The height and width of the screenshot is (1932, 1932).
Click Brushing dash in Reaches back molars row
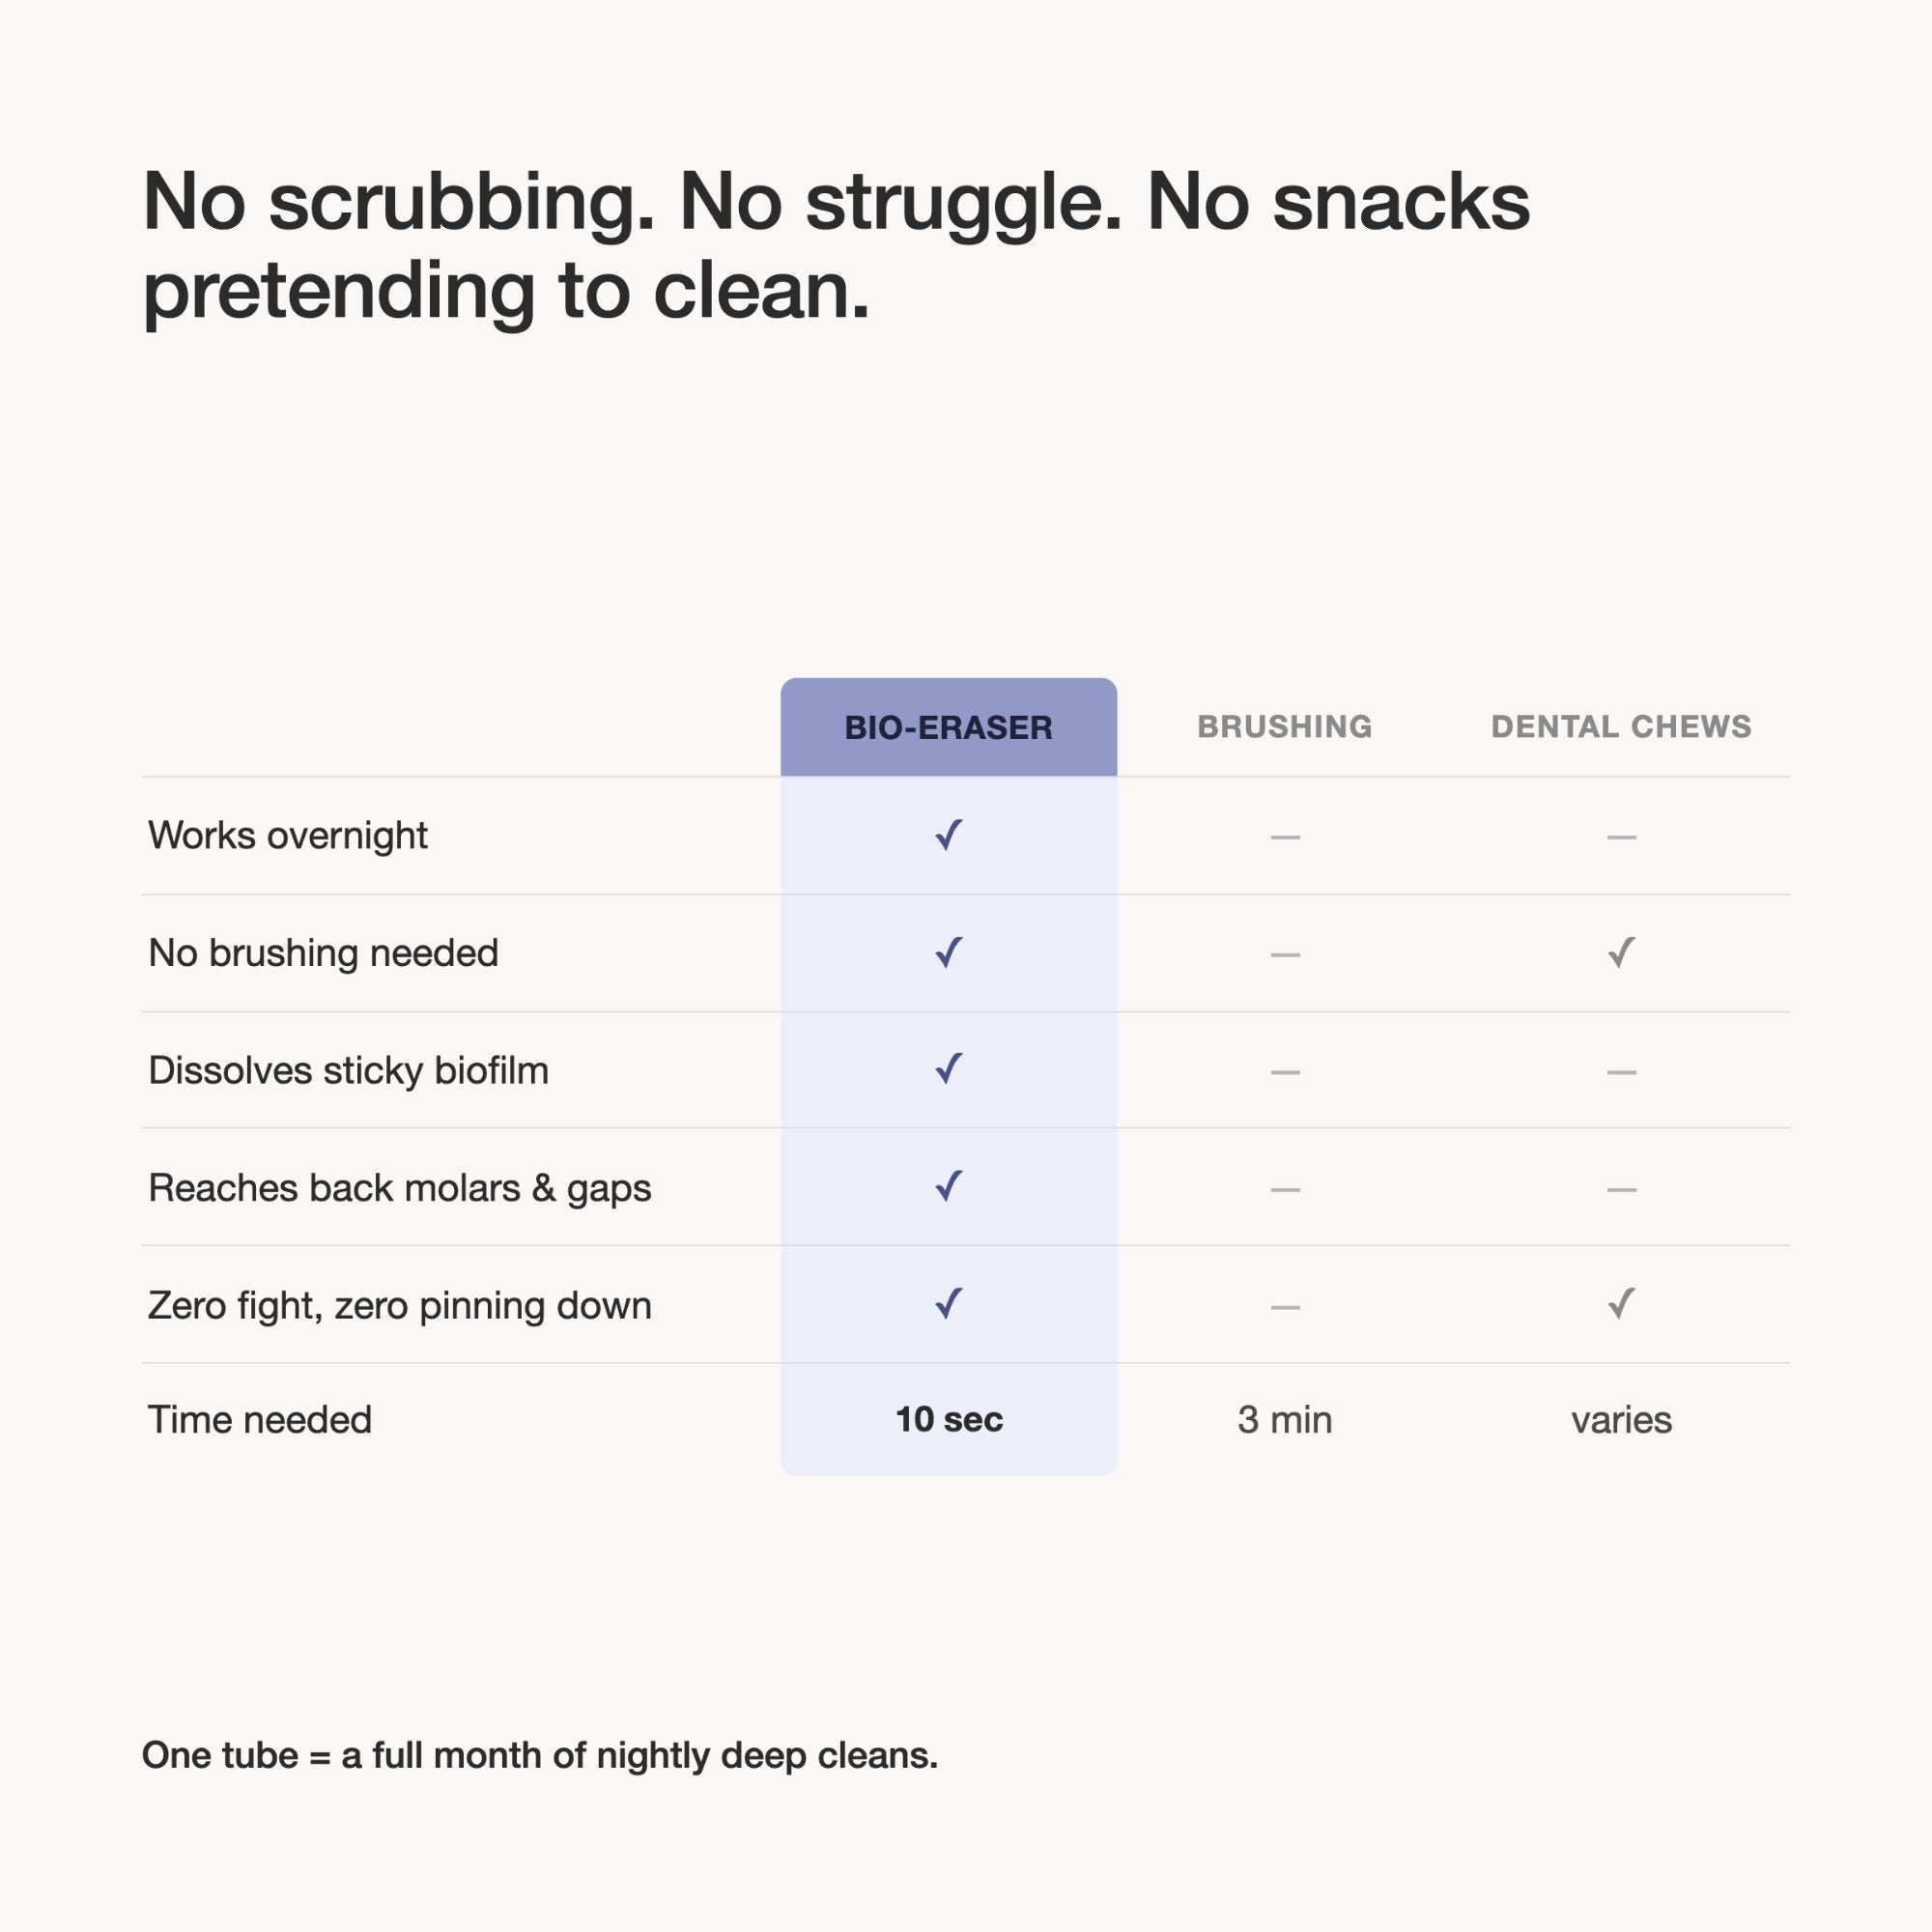[x=1285, y=1190]
